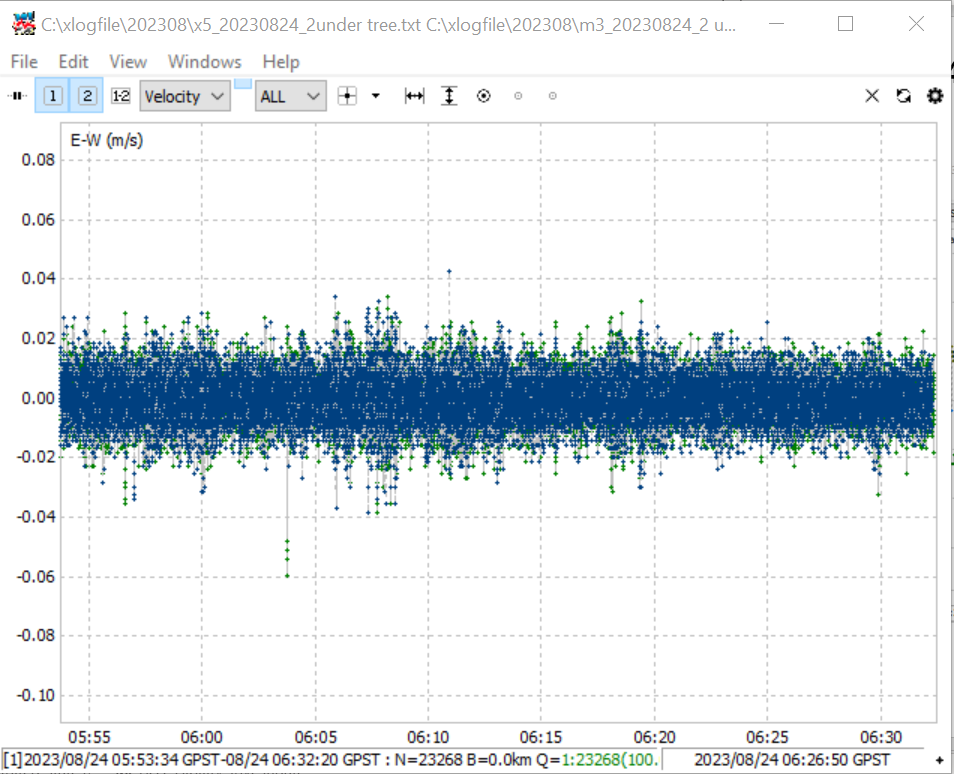The width and height of the screenshot is (954, 774).
Task: Fit the plot horizontally with the arrows icon
Action: (414, 96)
